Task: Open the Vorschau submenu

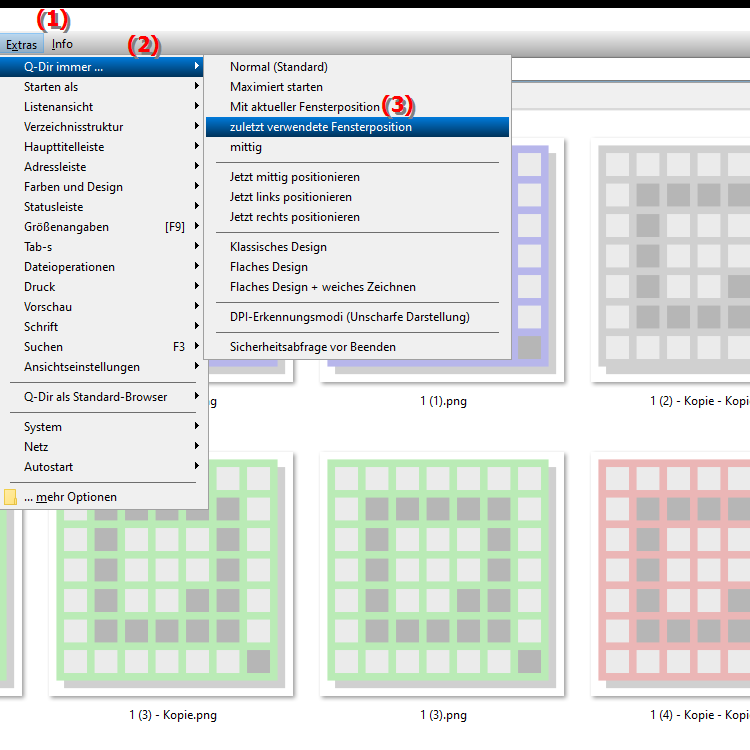Action: (x=101, y=307)
